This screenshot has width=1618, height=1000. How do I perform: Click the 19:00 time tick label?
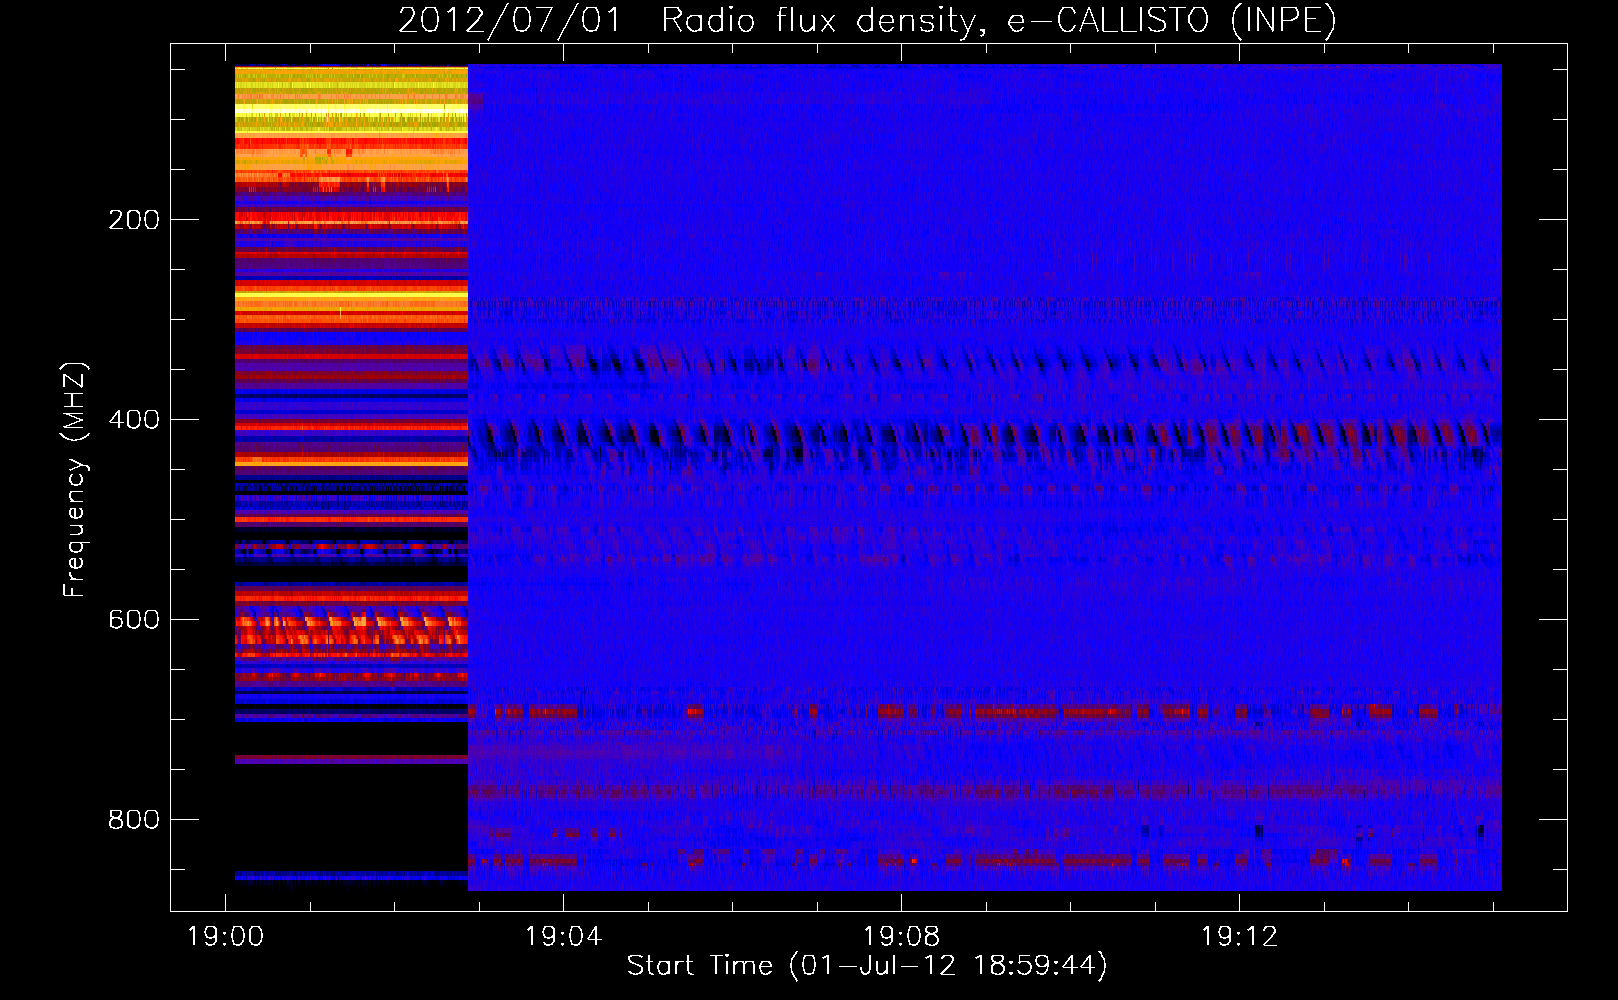[225, 937]
